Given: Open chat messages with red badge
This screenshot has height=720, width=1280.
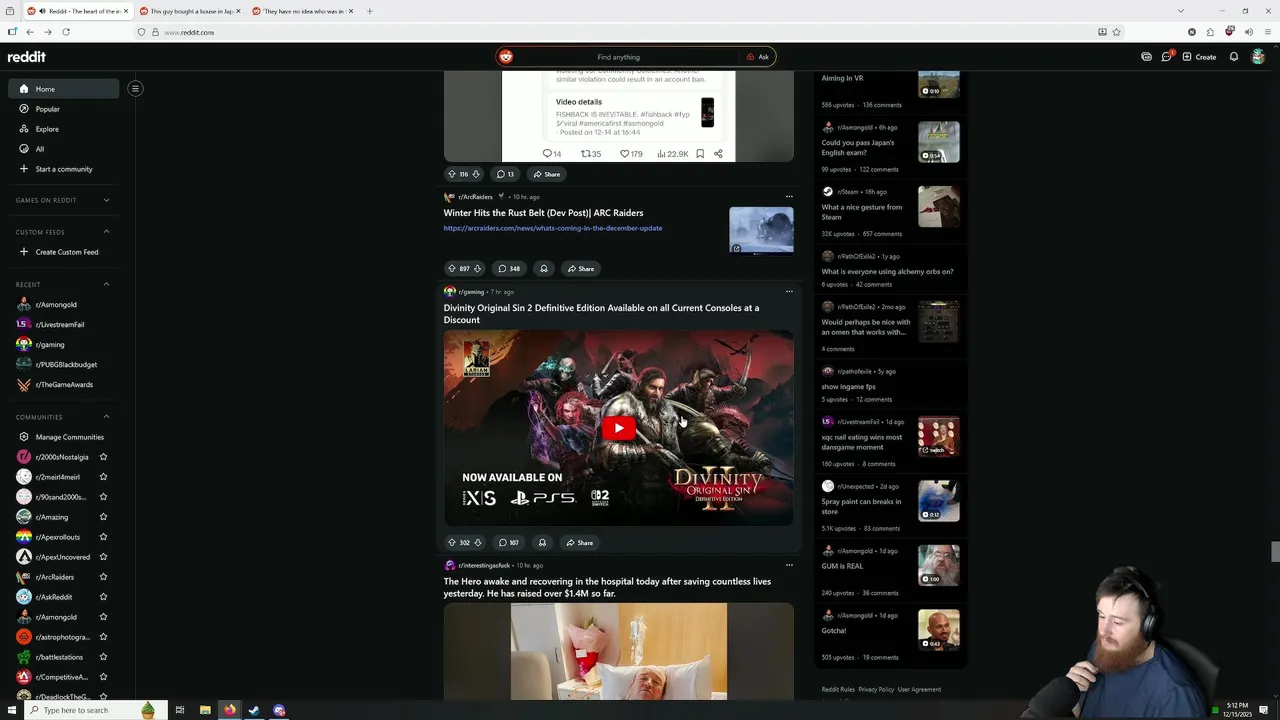Looking at the screenshot, I should coord(1166,57).
